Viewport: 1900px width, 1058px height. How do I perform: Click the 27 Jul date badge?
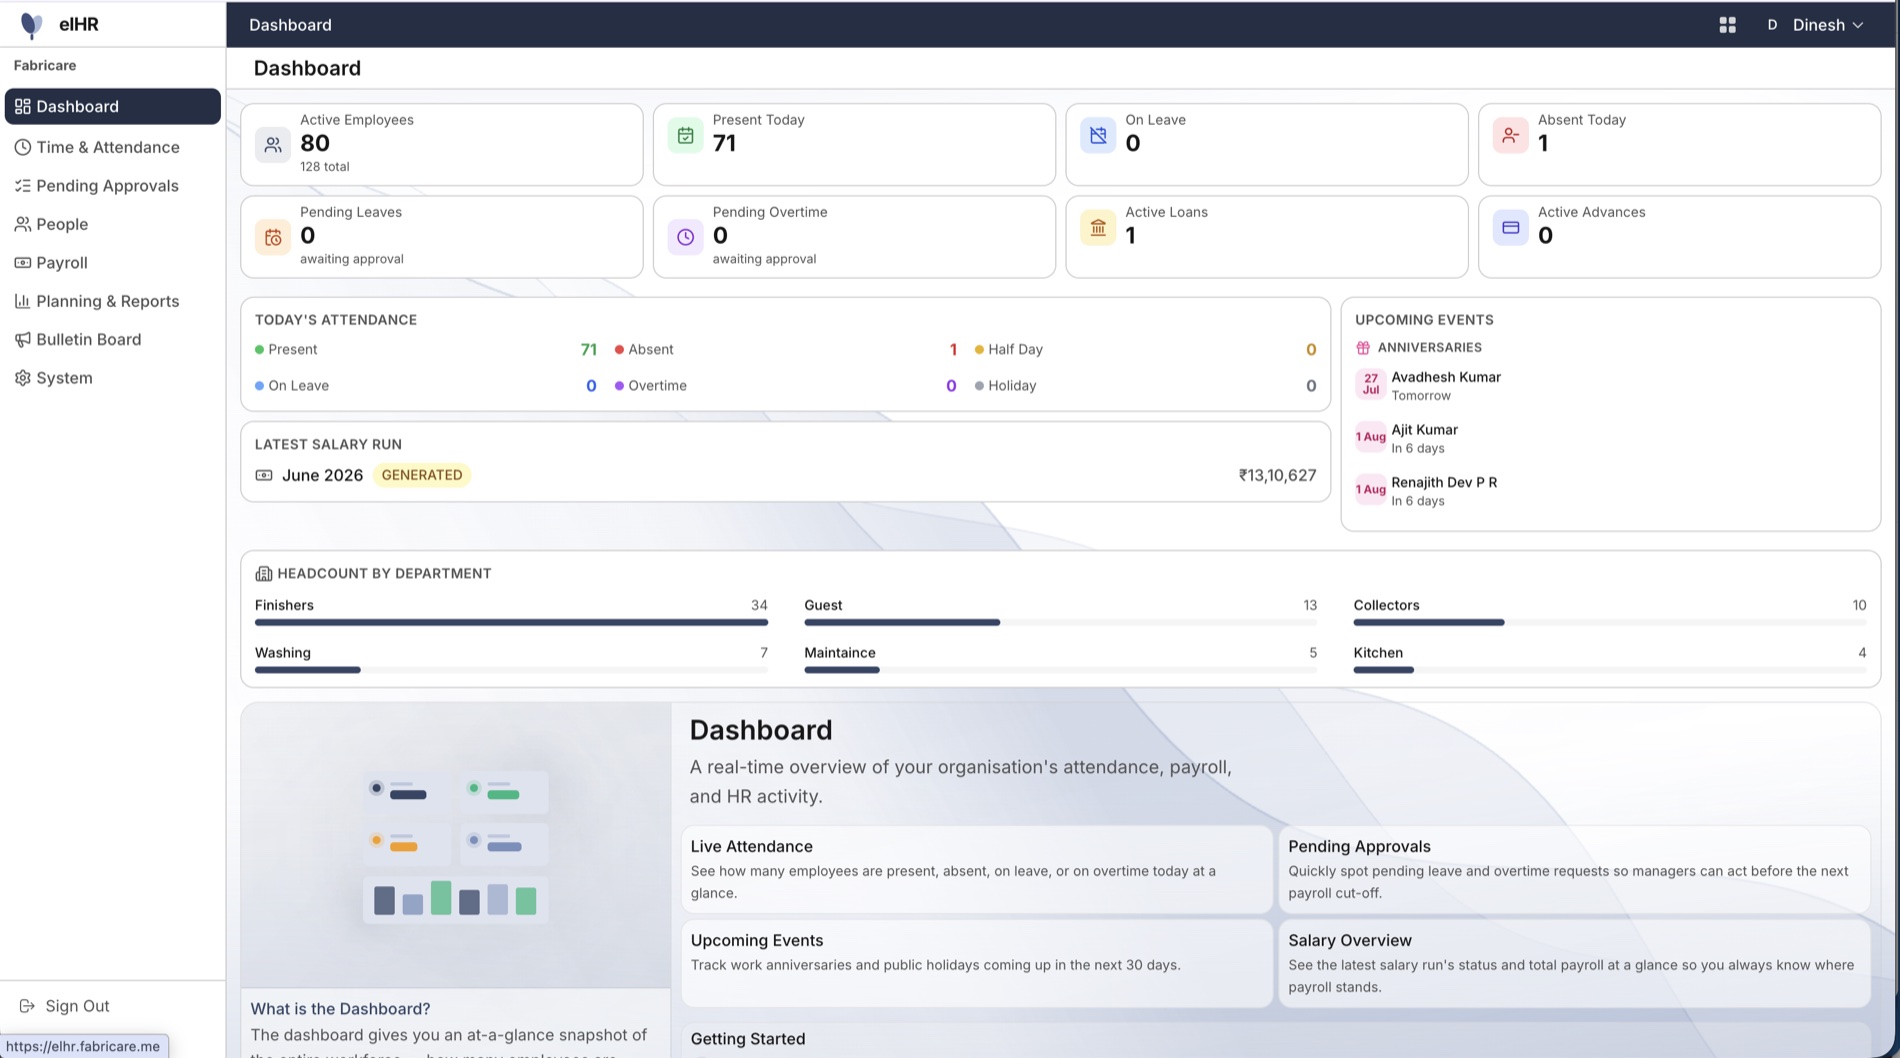click(1370, 384)
